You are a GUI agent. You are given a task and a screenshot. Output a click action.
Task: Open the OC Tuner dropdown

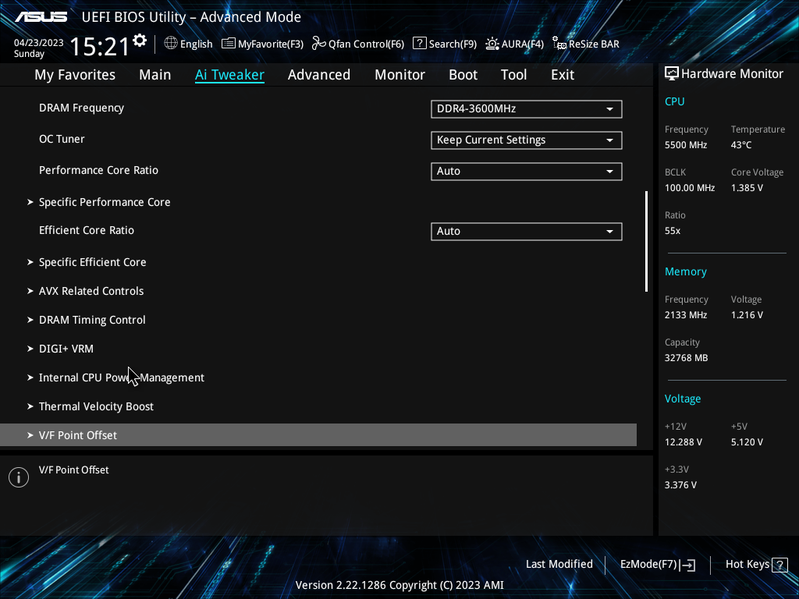coord(526,140)
